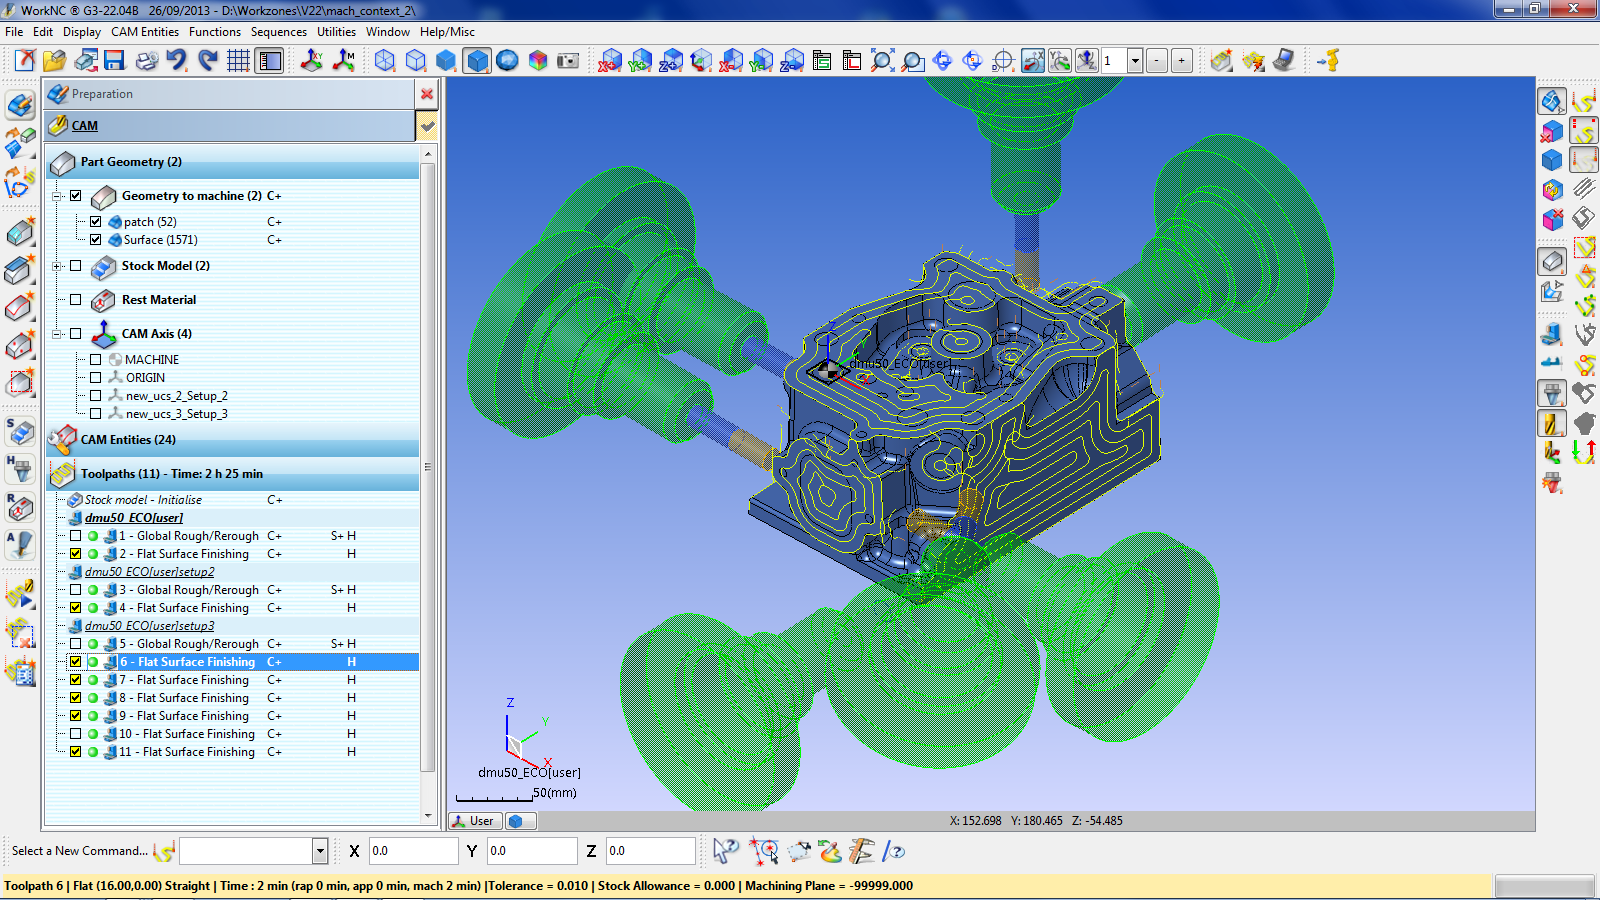Click the zoom fit magnifier icon
Viewport: 1600px width, 900px height.
[x=882, y=61]
